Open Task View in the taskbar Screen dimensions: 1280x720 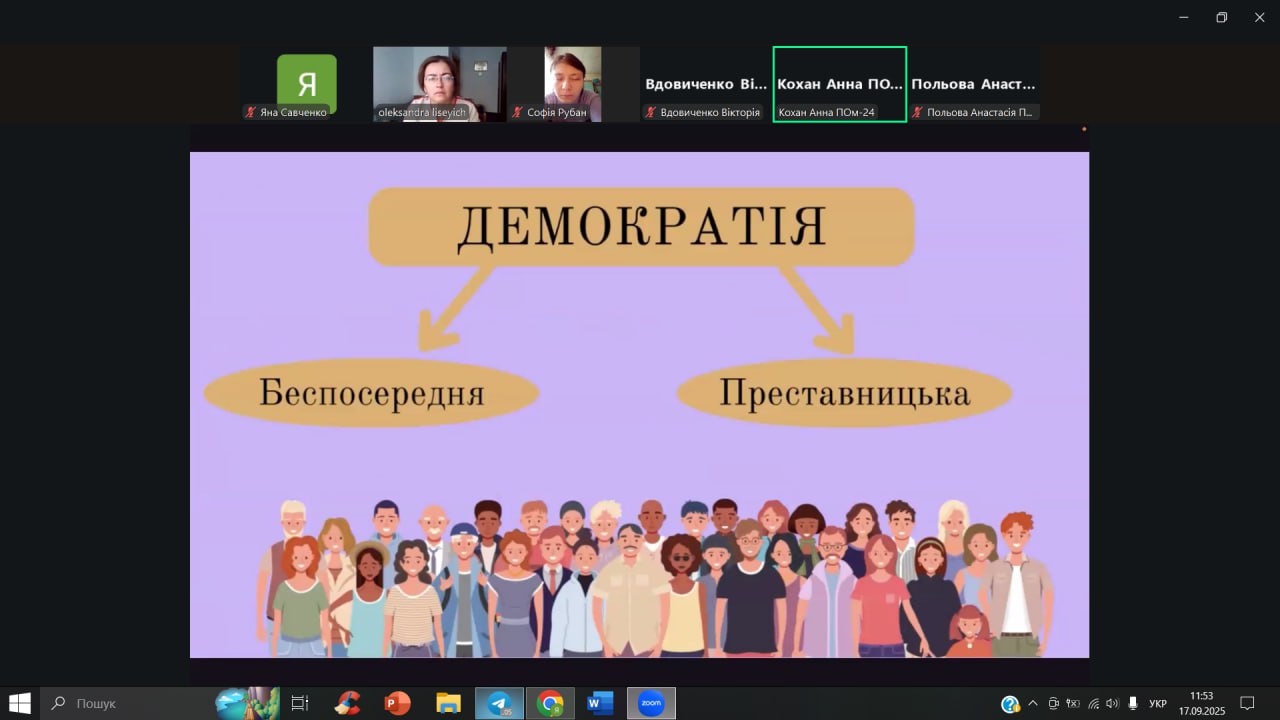(x=298, y=703)
